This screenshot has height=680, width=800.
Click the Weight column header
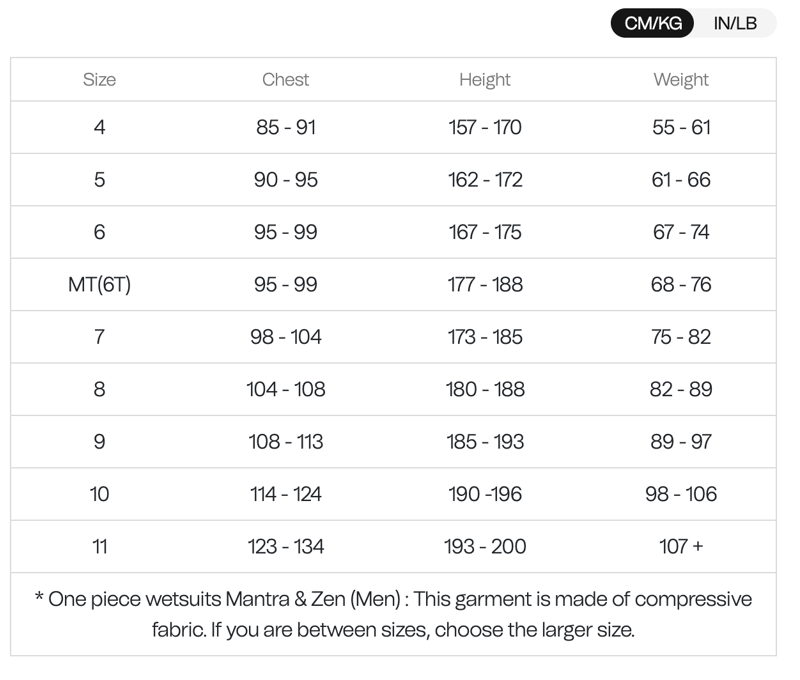pyautogui.click(x=681, y=80)
